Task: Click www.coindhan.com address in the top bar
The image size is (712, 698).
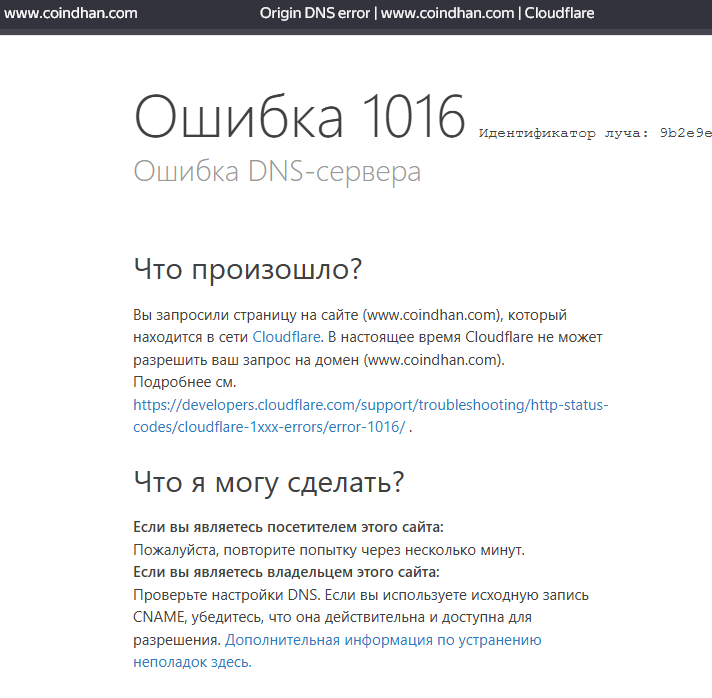Action: (x=71, y=14)
